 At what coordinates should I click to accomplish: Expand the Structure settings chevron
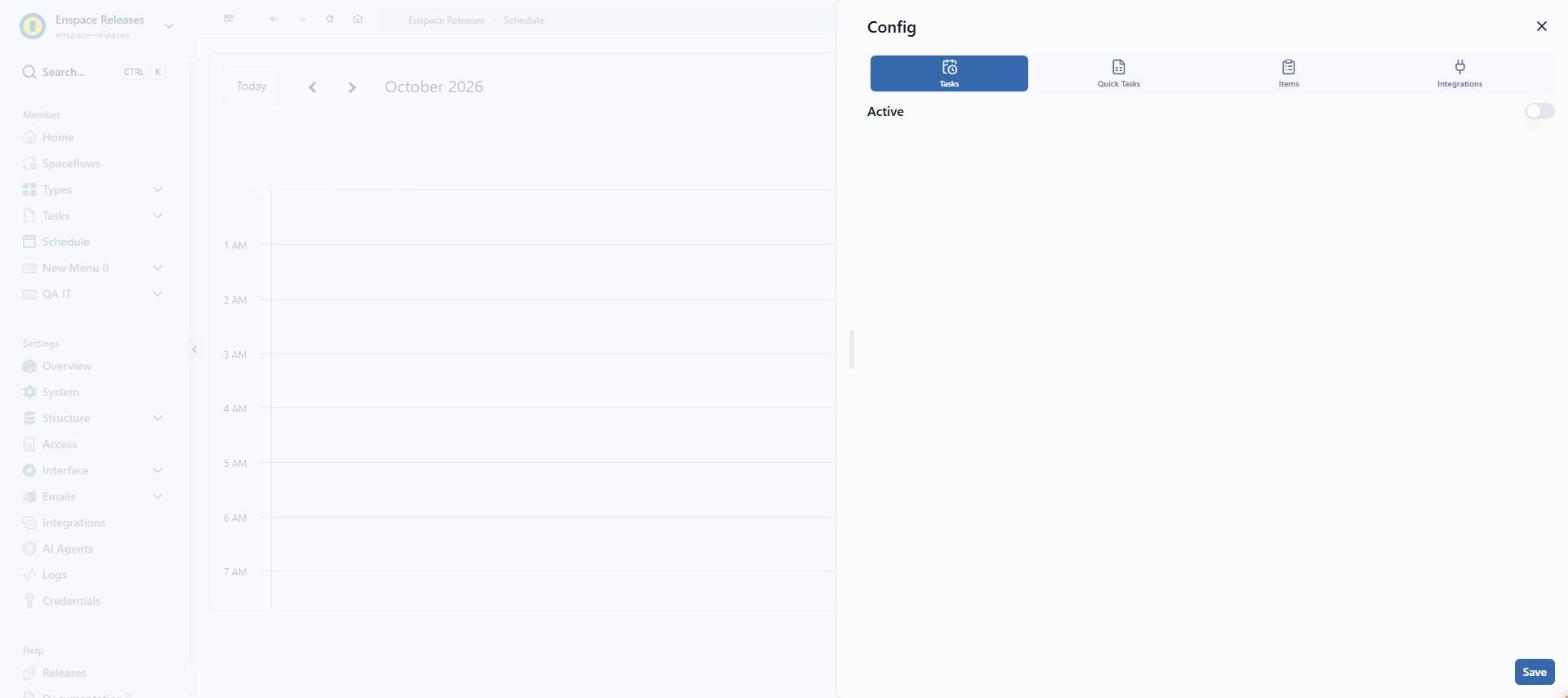pyautogui.click(x=157, y=418)
